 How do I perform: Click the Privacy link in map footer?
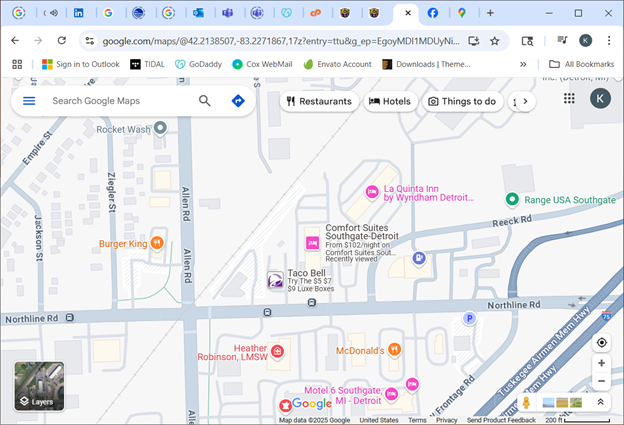pyautogui.click(x=447, y=420)
